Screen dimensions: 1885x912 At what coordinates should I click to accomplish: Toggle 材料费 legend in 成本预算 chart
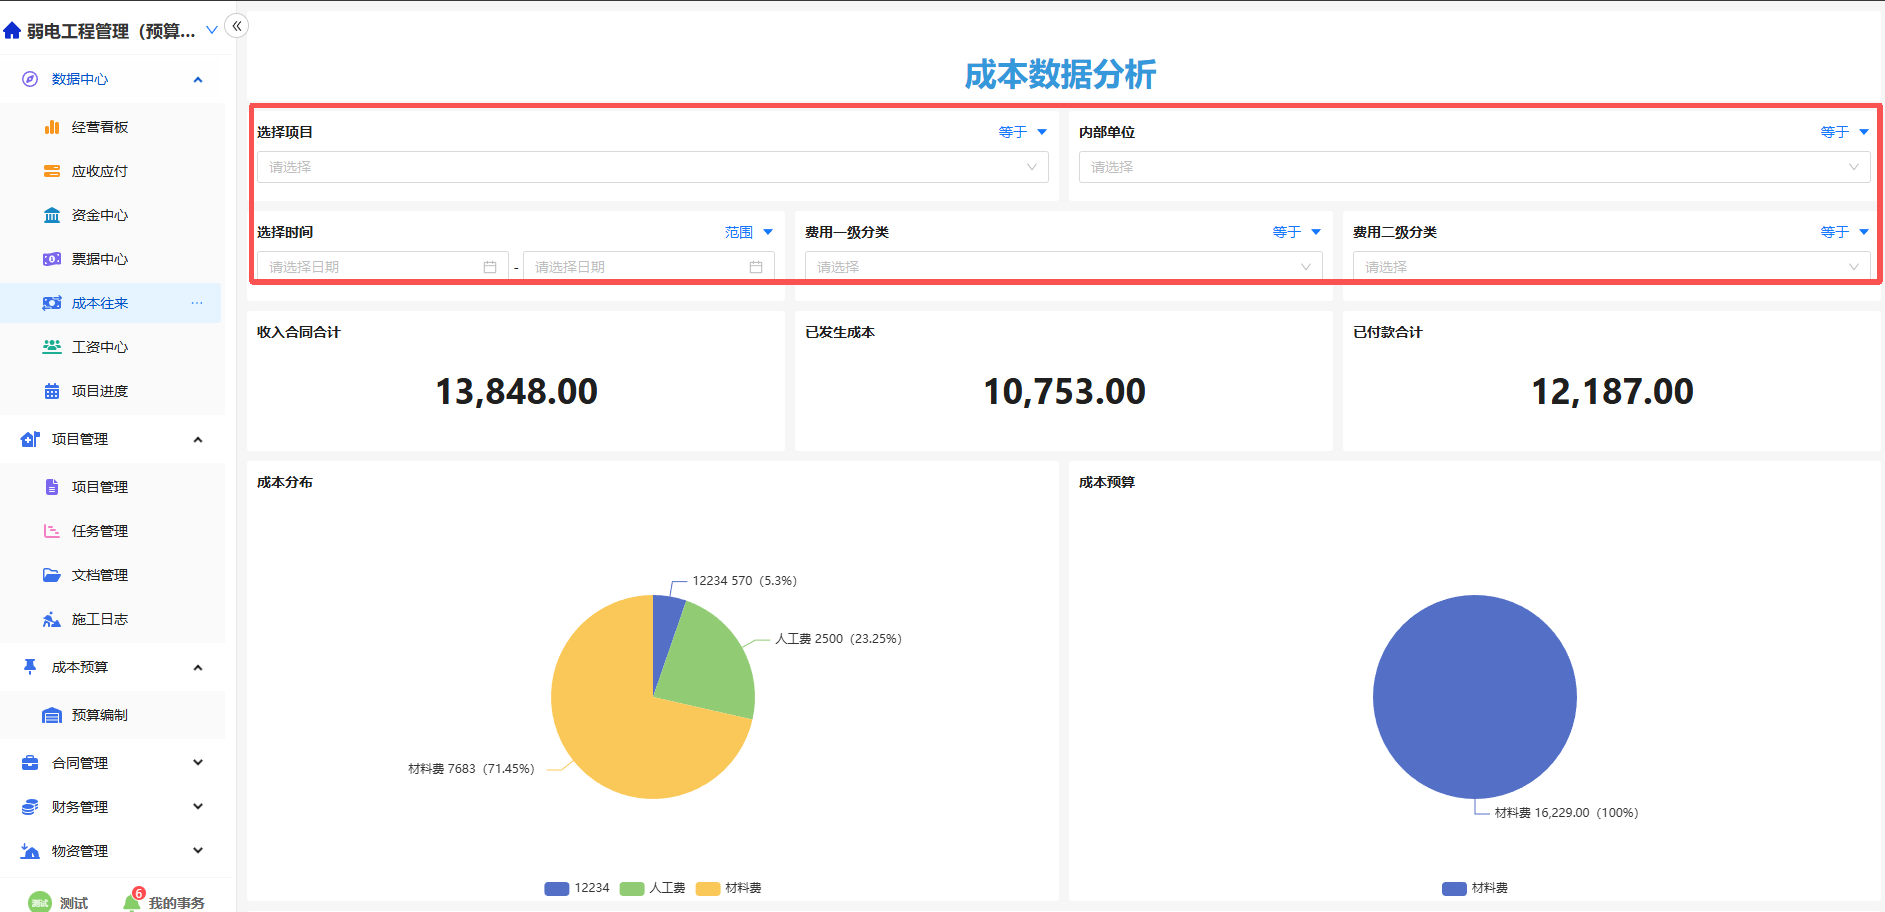[1475, 888]
